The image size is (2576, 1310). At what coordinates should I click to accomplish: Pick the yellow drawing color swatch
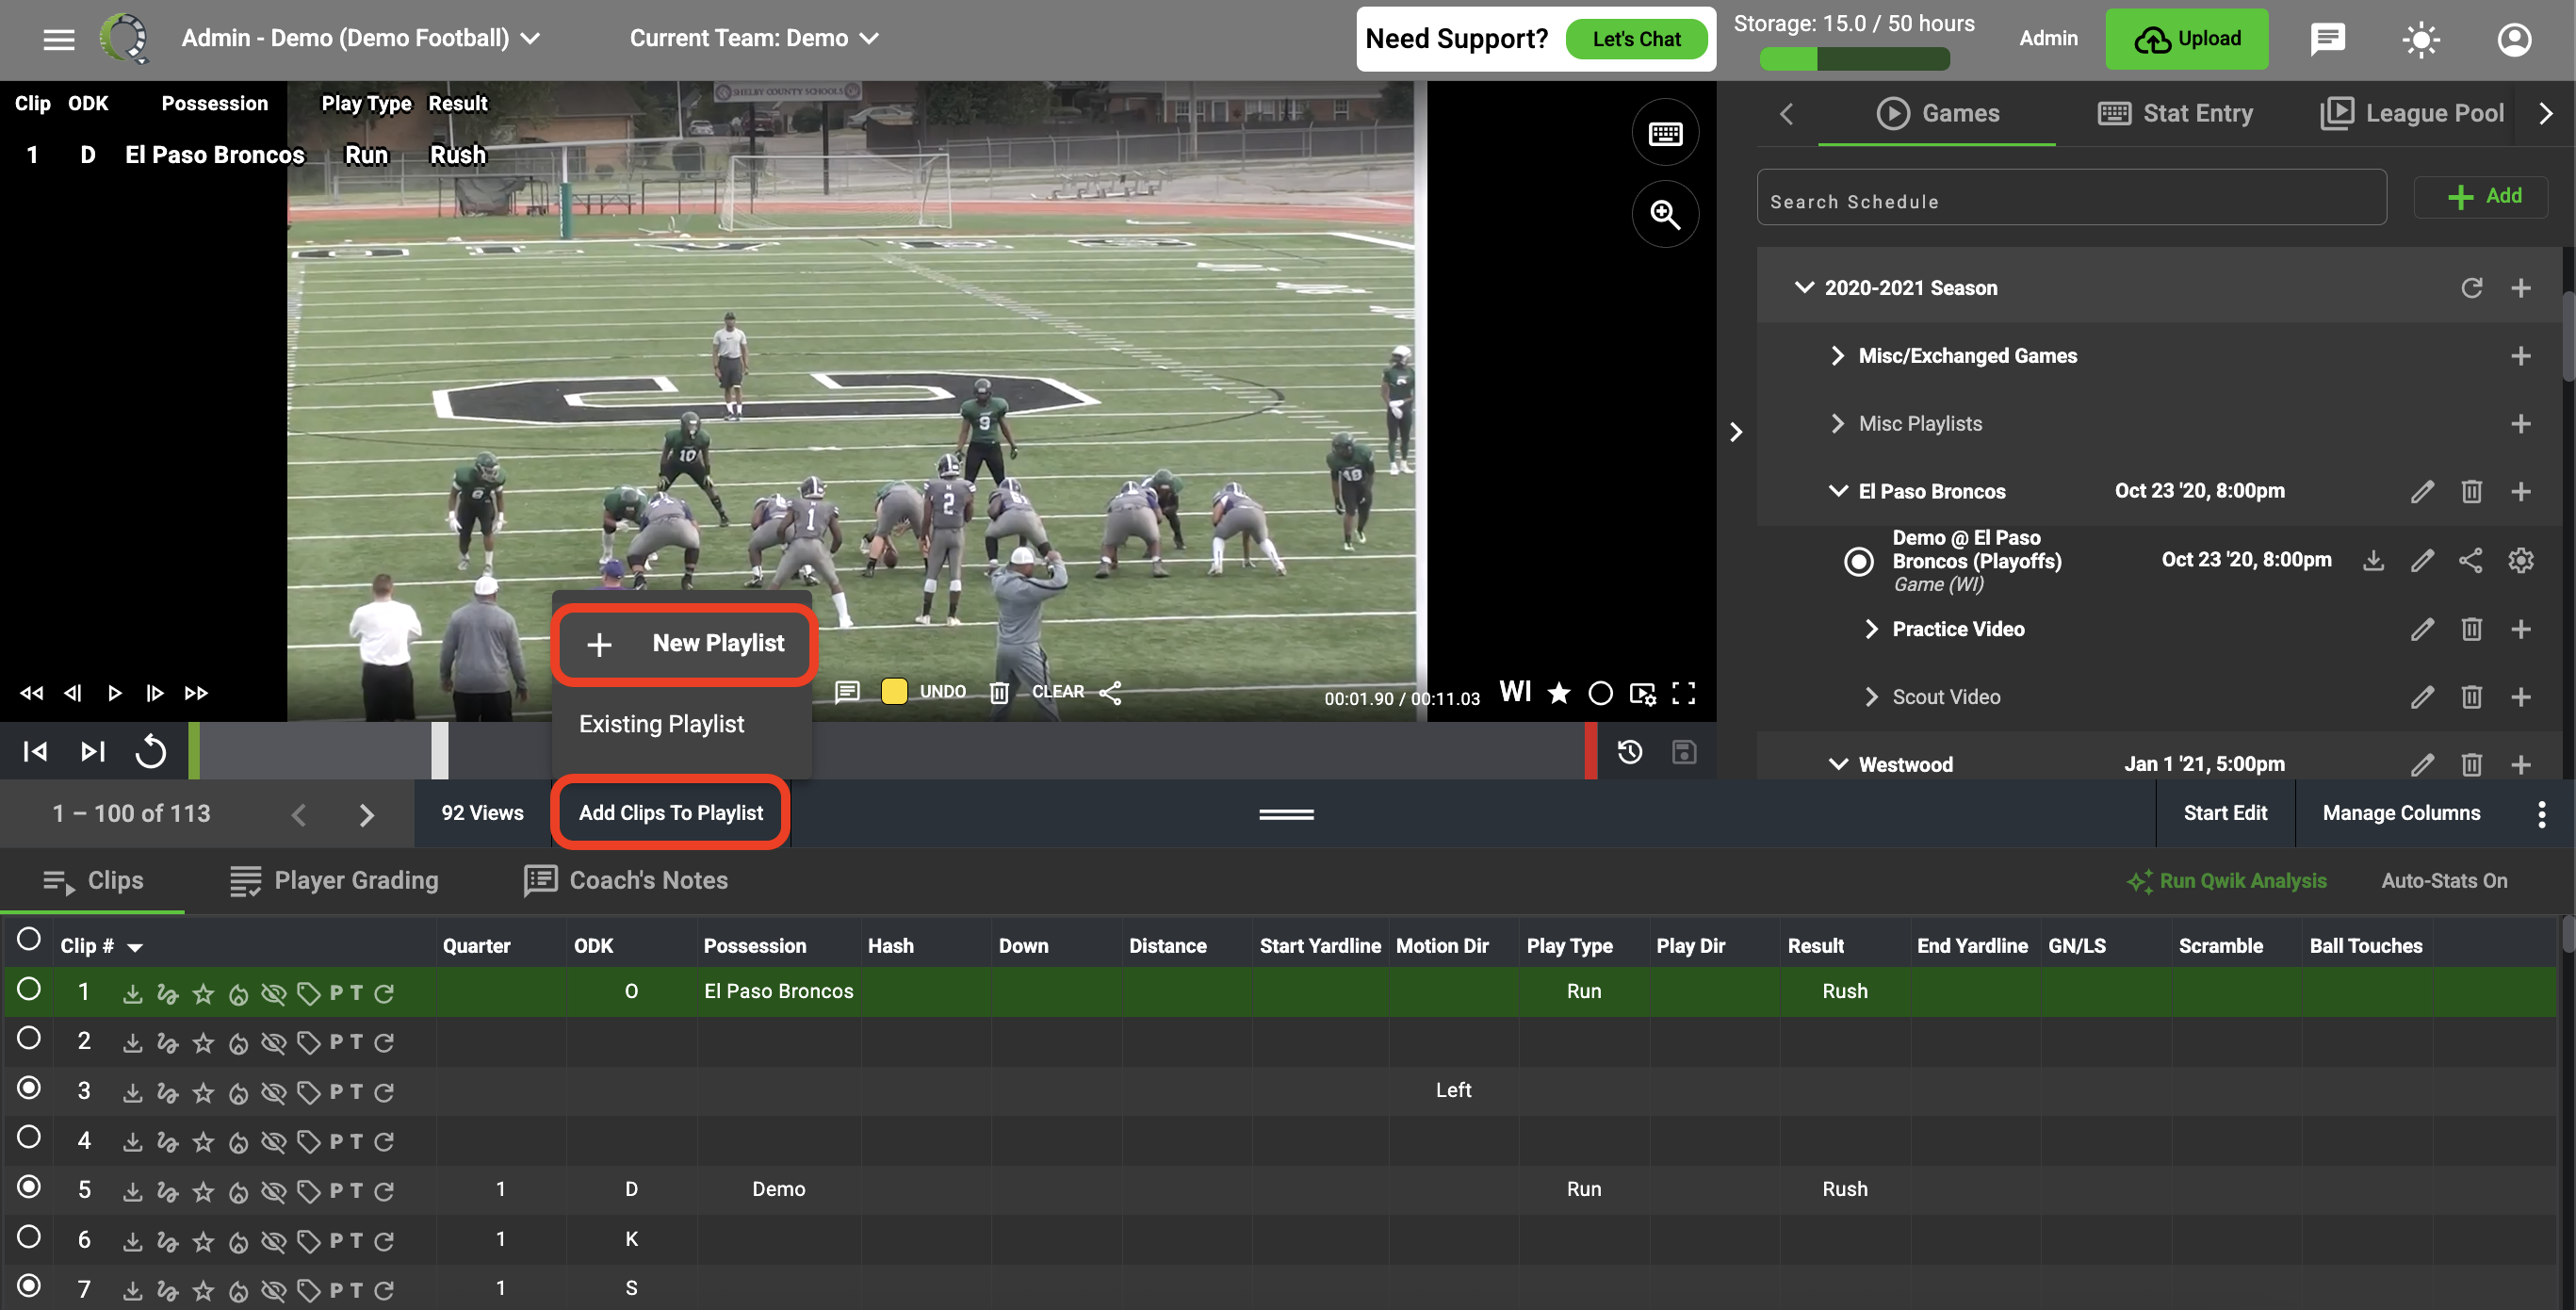(x=894, y=691)
